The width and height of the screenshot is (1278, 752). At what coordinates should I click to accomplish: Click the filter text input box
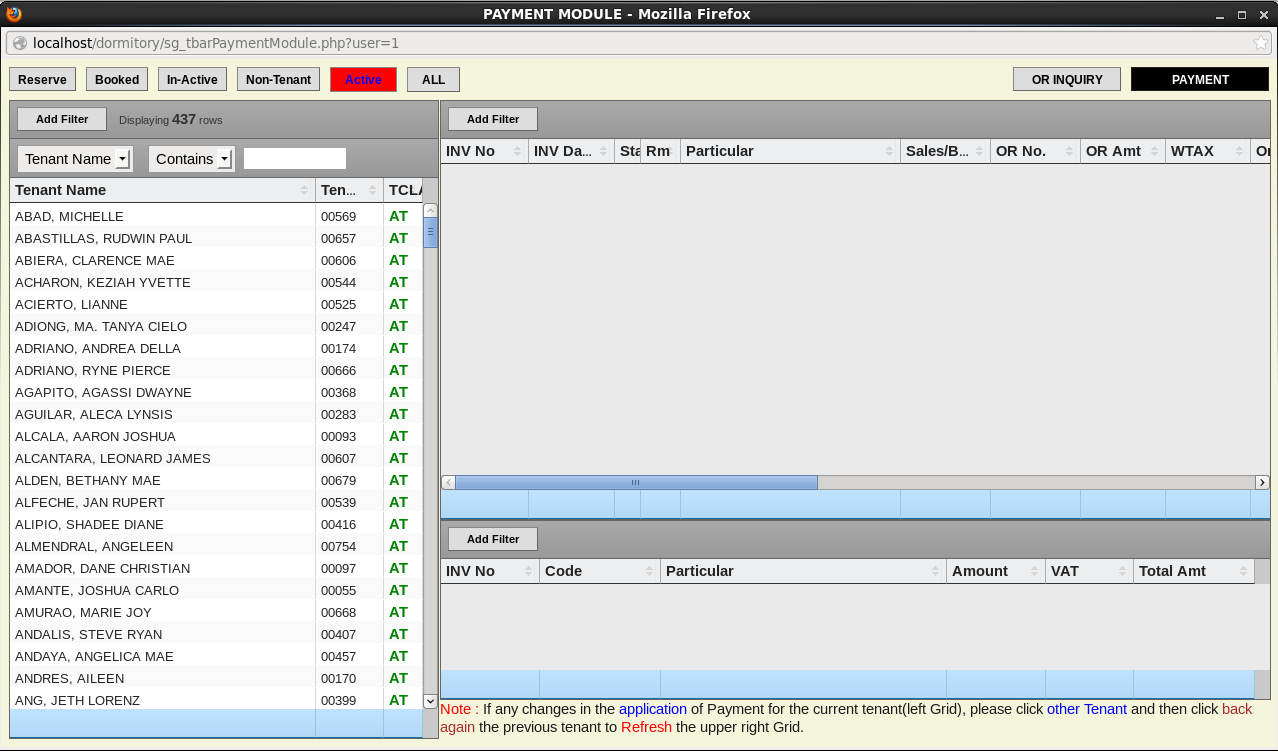point(295,159)
